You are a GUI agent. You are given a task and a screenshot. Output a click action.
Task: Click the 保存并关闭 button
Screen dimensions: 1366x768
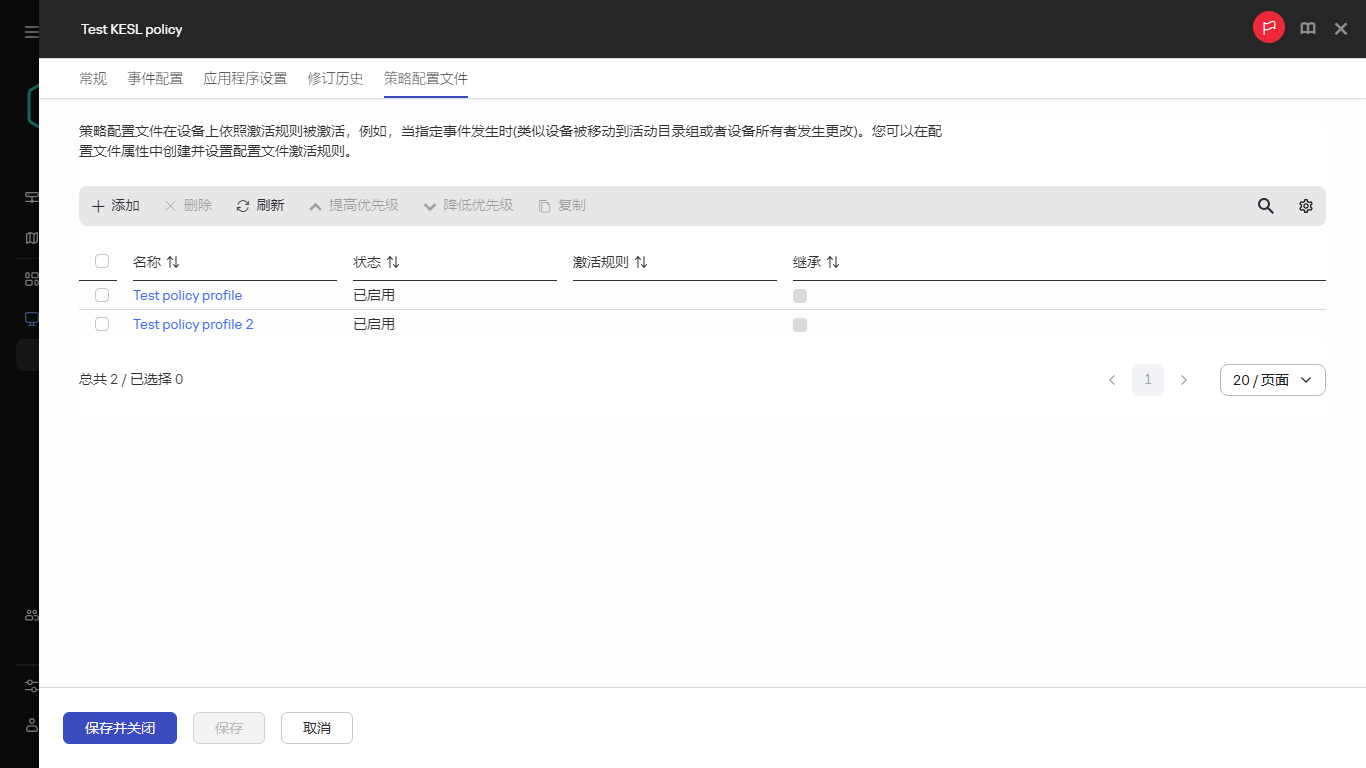(119, 728)
